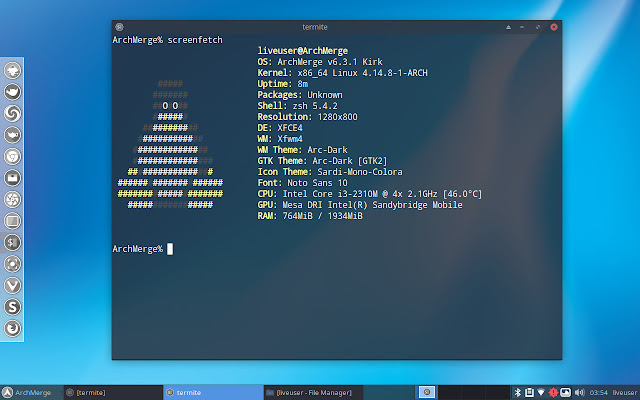The width and height of the screenshot is (640, 400).
Task: Select the highlighted termite taskbar entry
Action: point(213,393)
